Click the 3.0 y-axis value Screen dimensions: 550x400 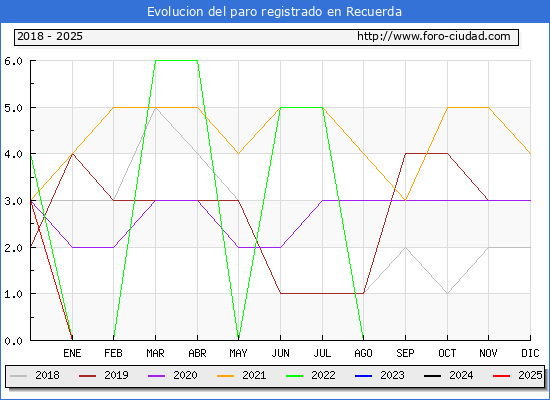click(x=13, y=201)
